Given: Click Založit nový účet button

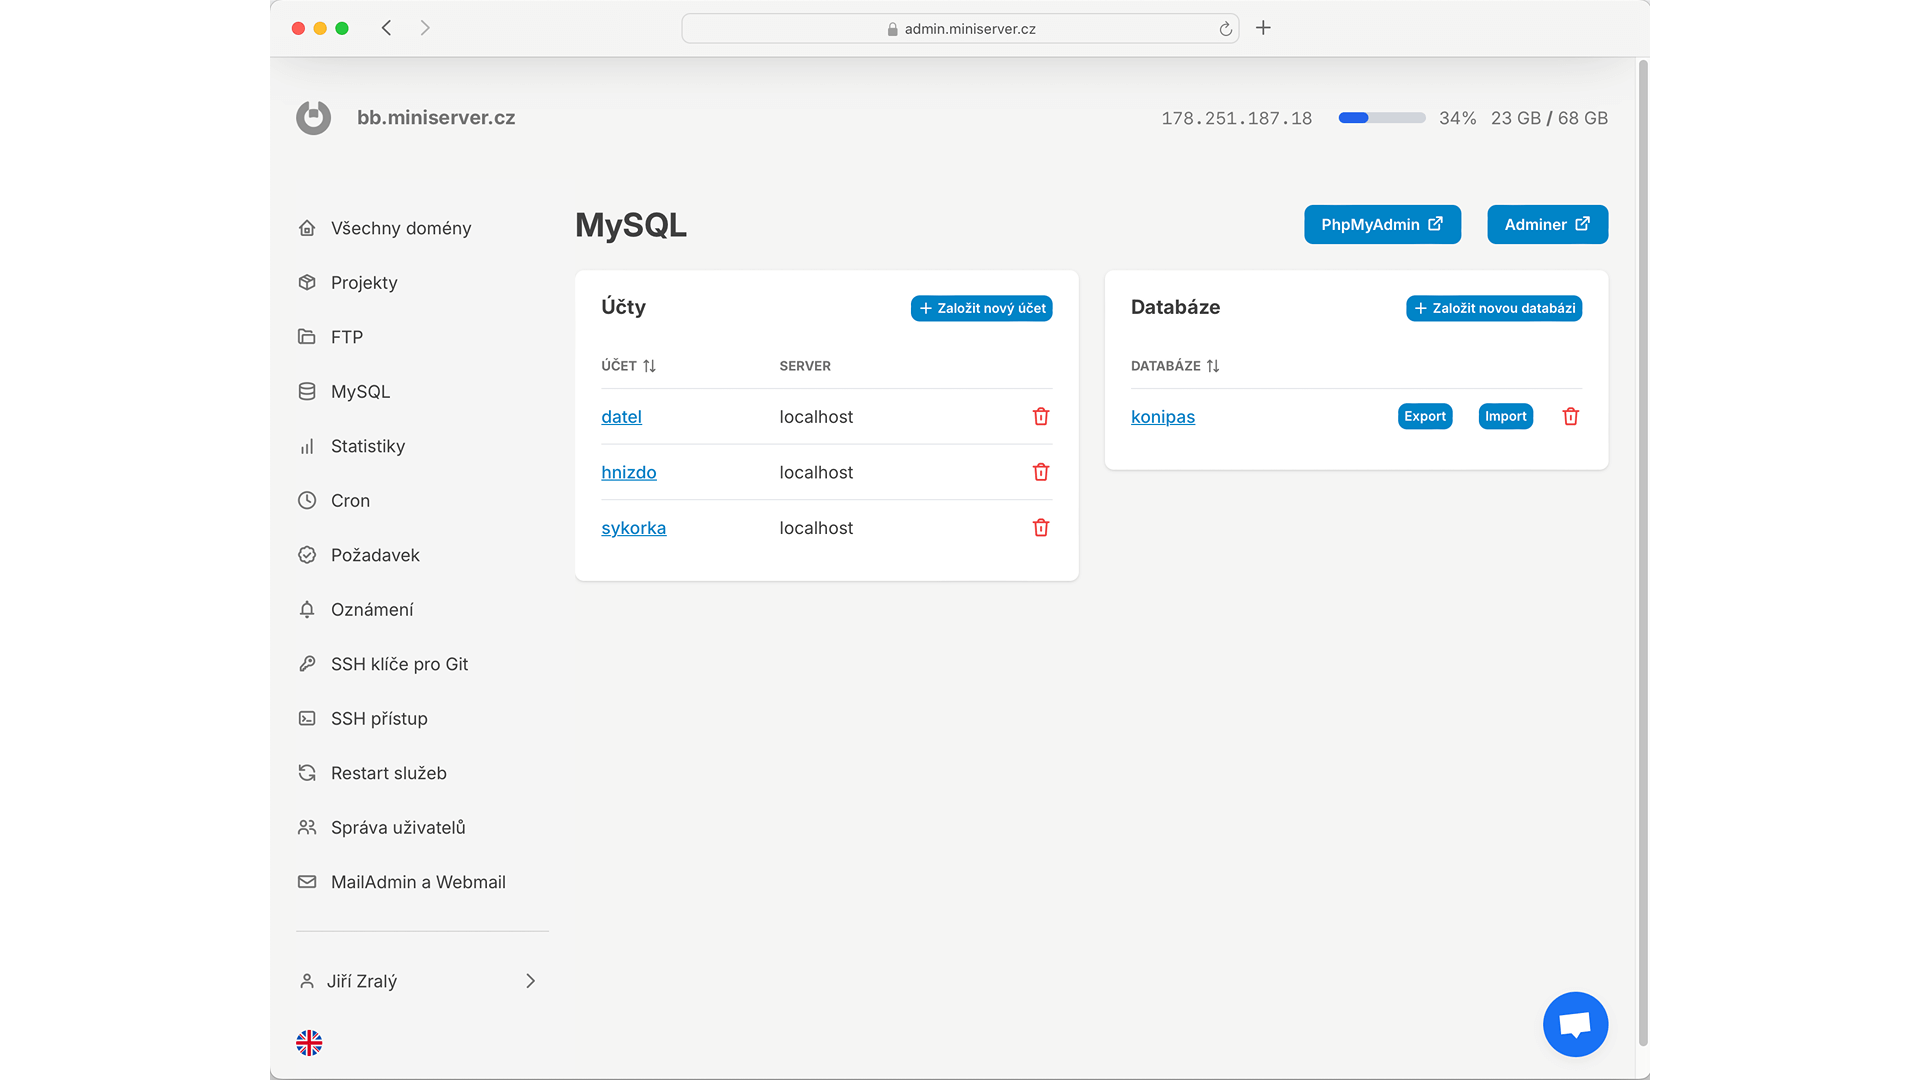Looking at the screenshot, I should 981,308.
